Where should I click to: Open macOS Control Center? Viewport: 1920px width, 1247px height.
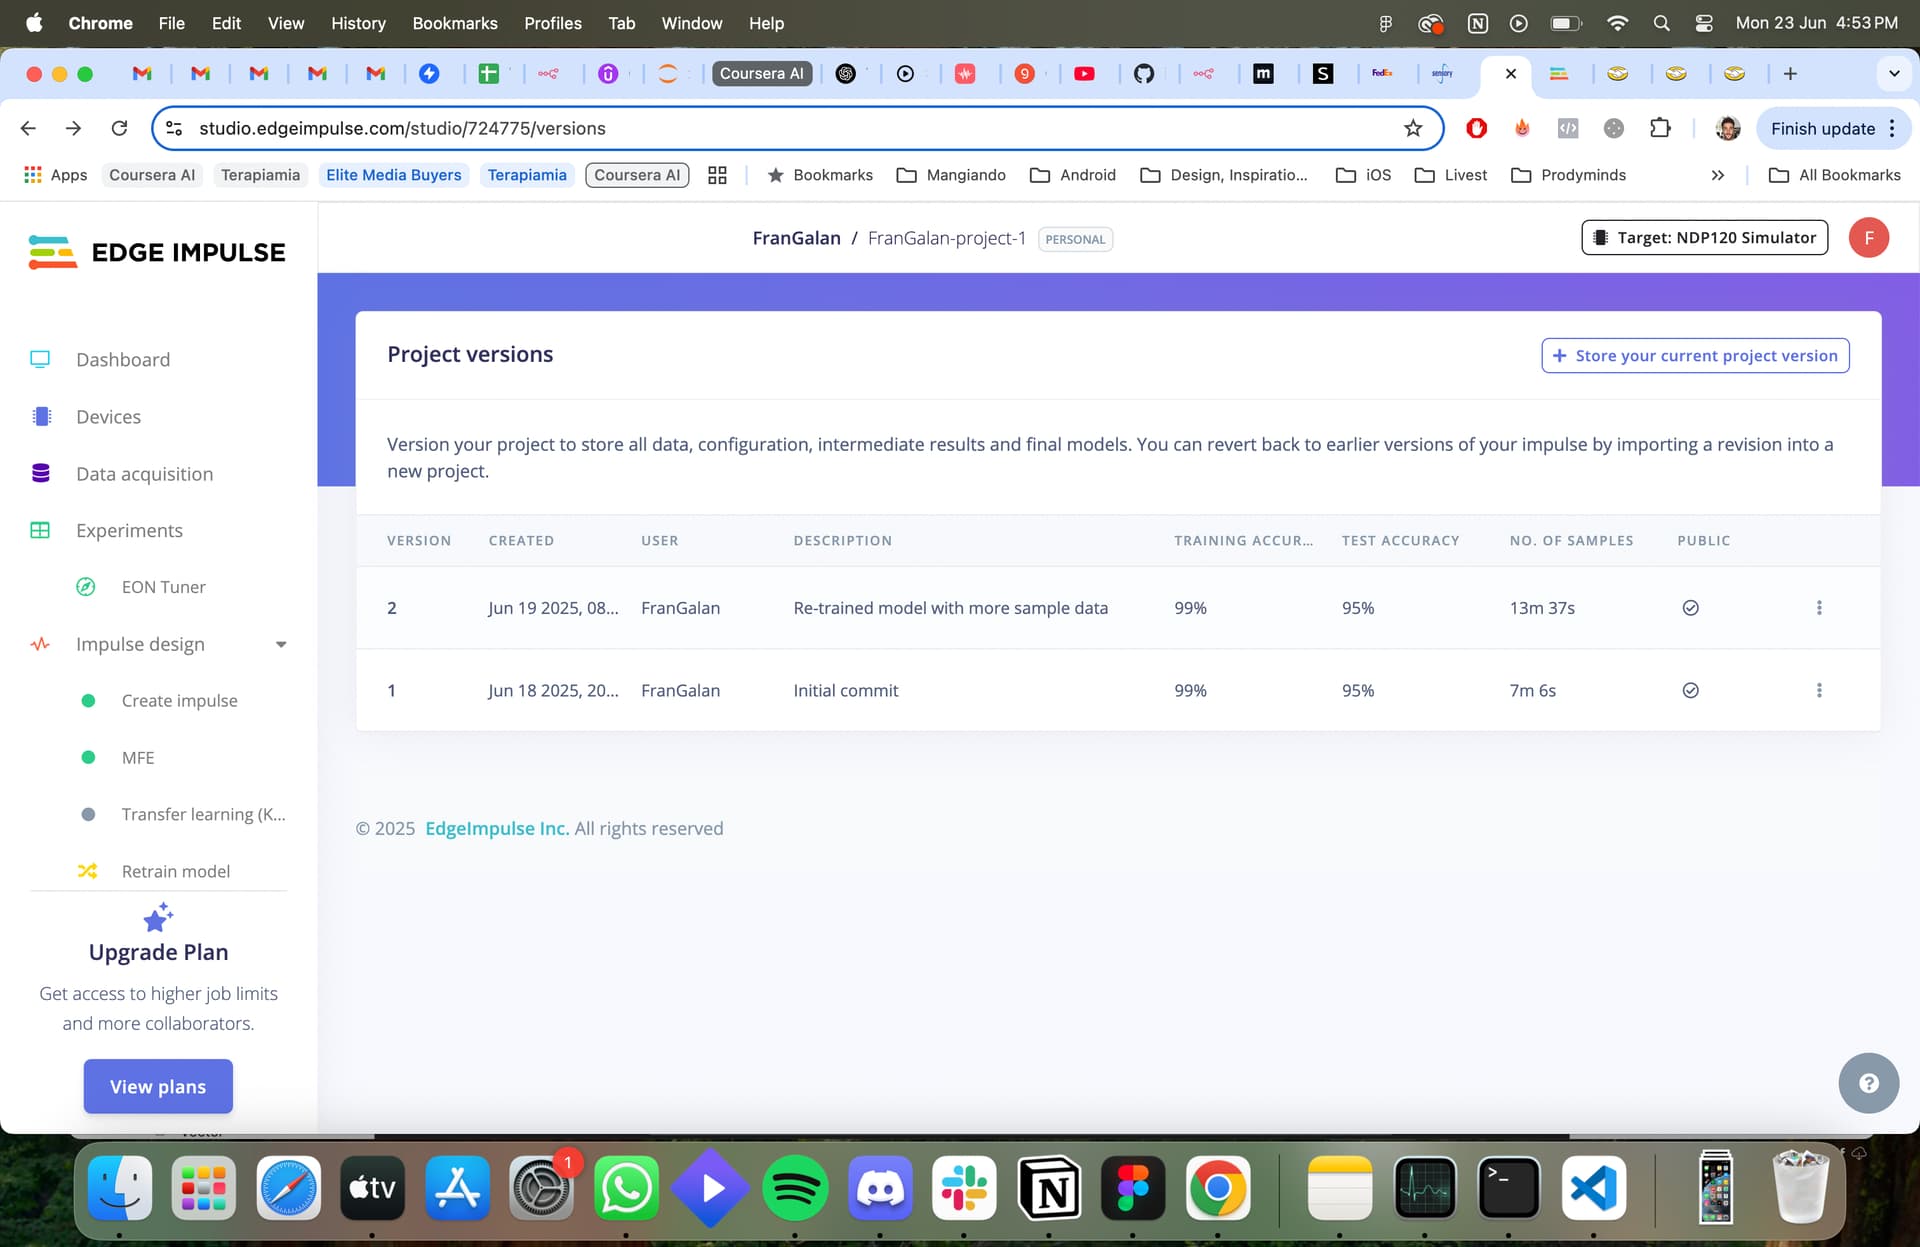pos(1704,23)
